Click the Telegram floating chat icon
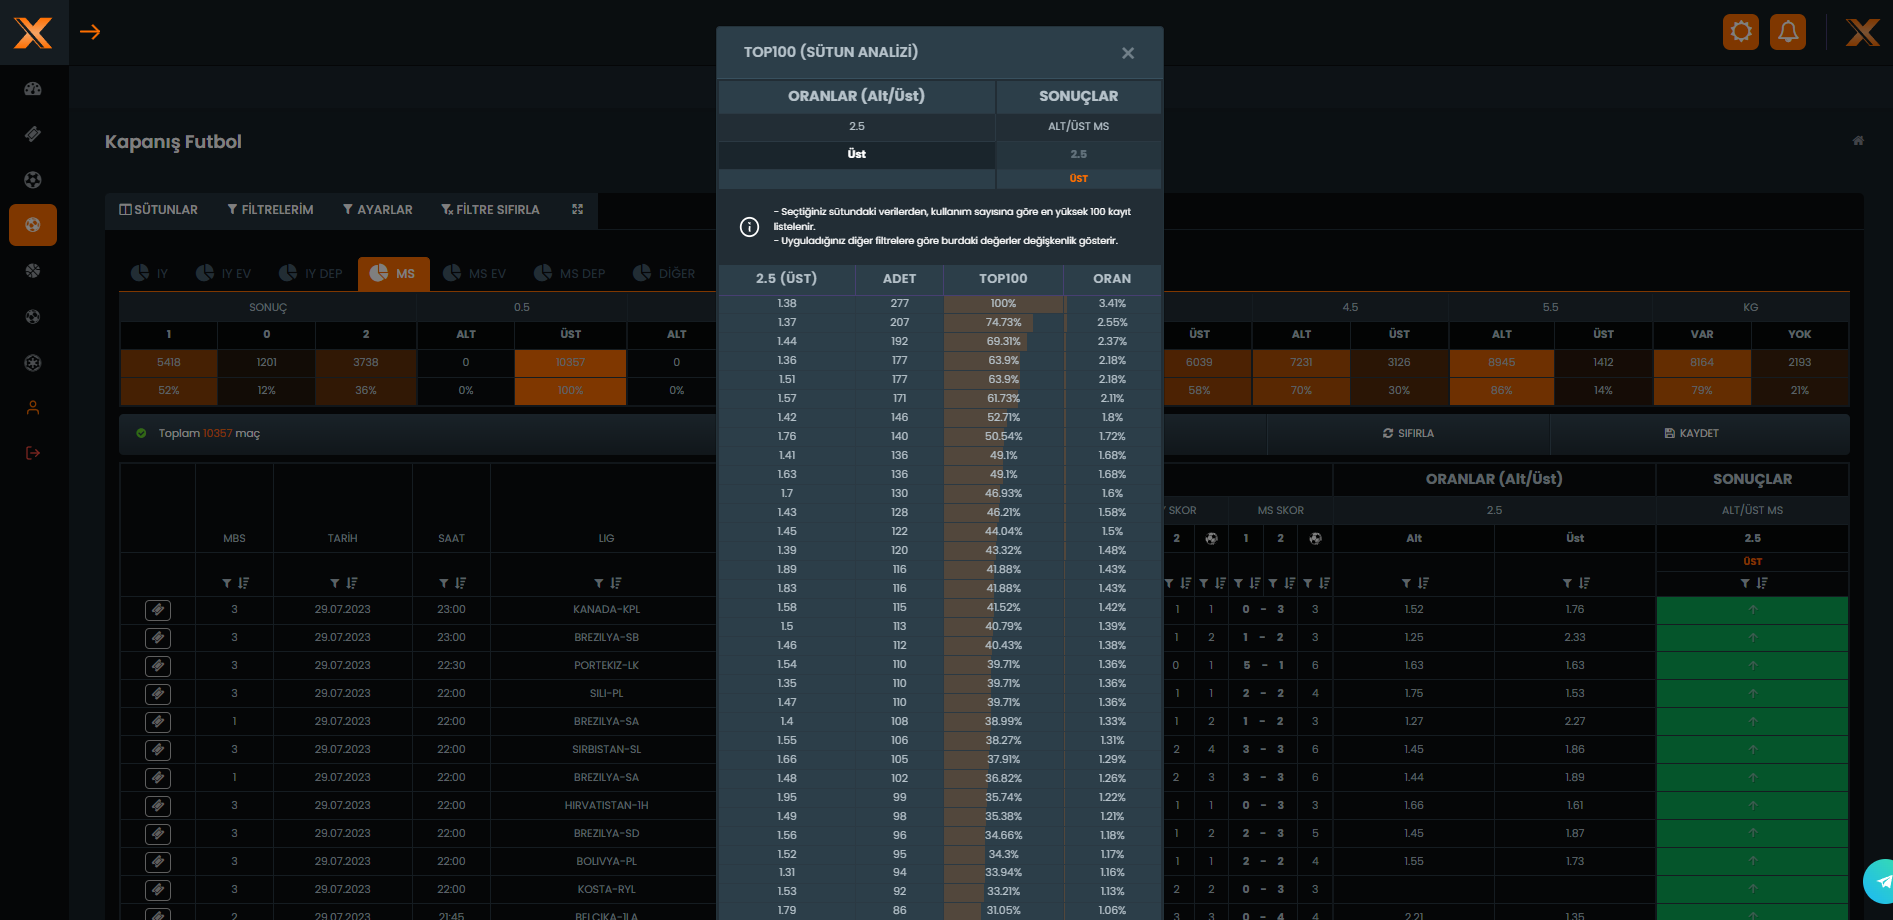The height and width of the screenshot is (920, 1893). point(1881,881)
